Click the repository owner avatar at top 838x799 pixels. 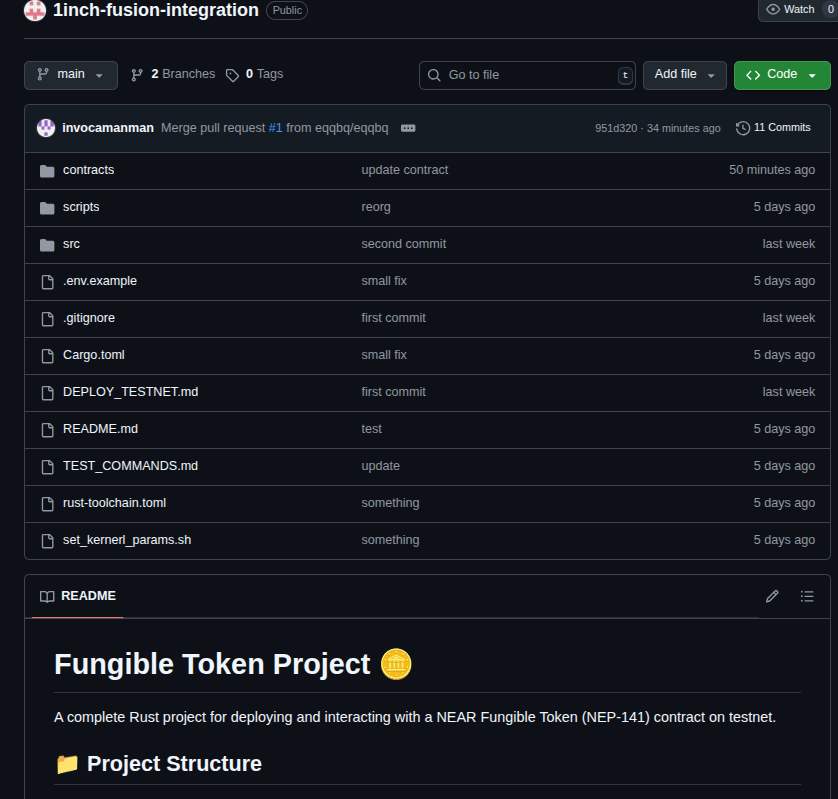(35, 10)
